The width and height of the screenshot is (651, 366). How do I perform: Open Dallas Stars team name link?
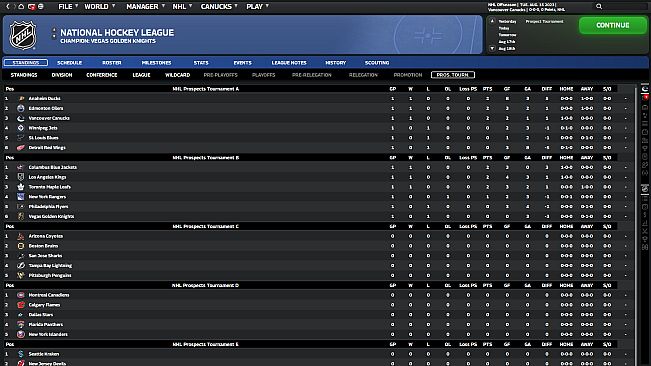[41, 315]
